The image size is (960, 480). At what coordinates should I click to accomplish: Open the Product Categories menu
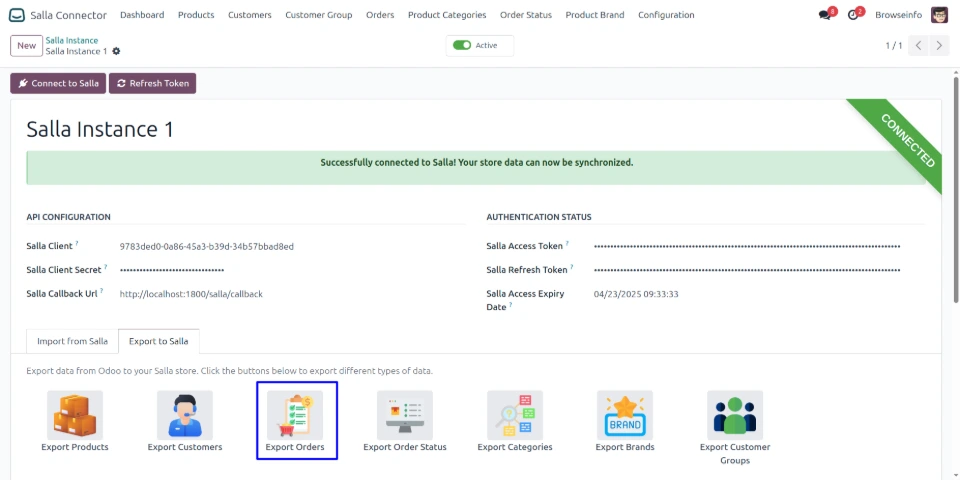447,15
